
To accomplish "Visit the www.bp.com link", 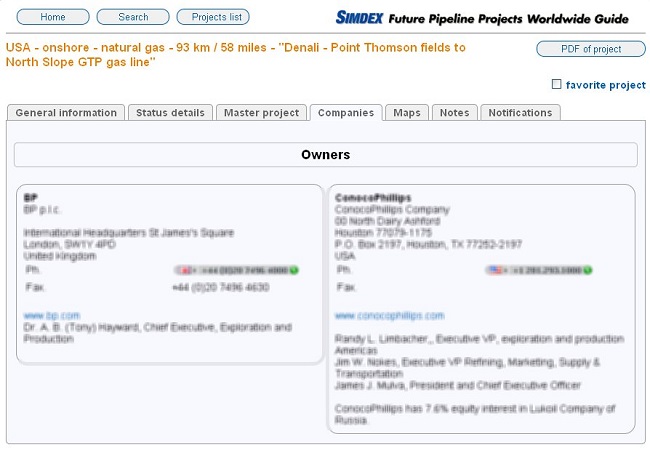I will pyautogui.click(x=51, y=315).
